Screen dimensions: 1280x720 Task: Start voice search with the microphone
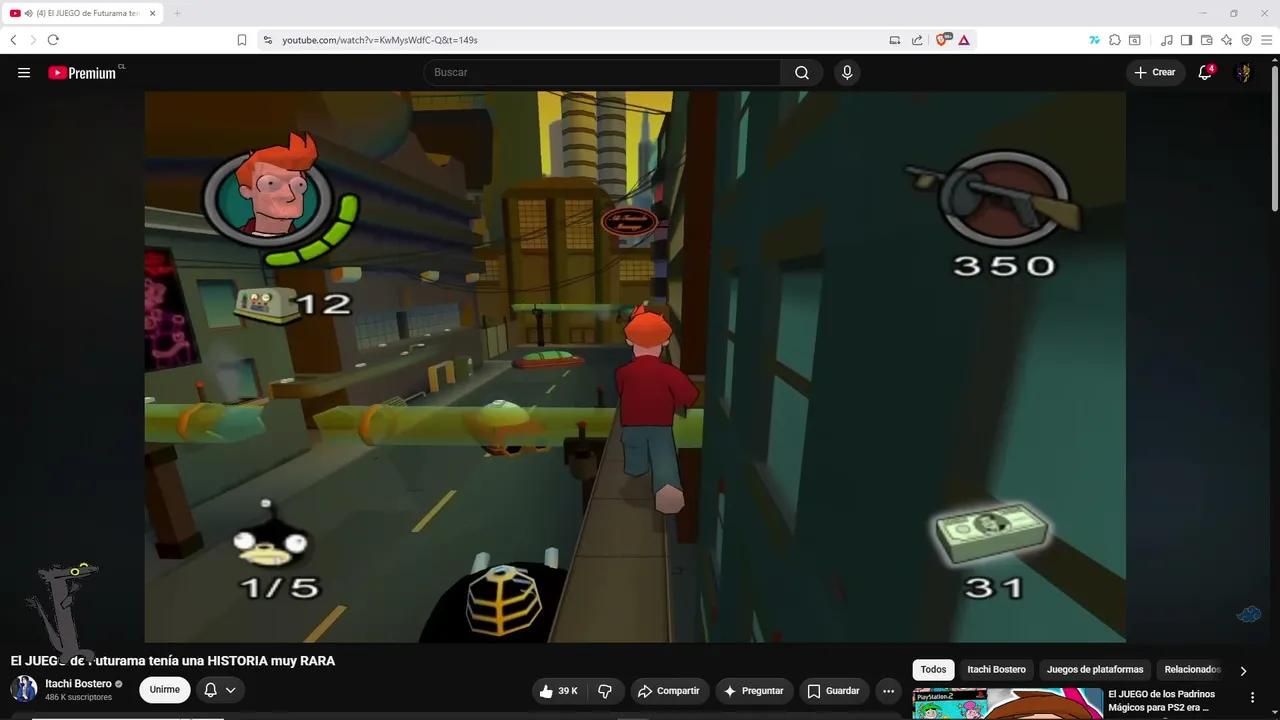click(x=847, y=72)
